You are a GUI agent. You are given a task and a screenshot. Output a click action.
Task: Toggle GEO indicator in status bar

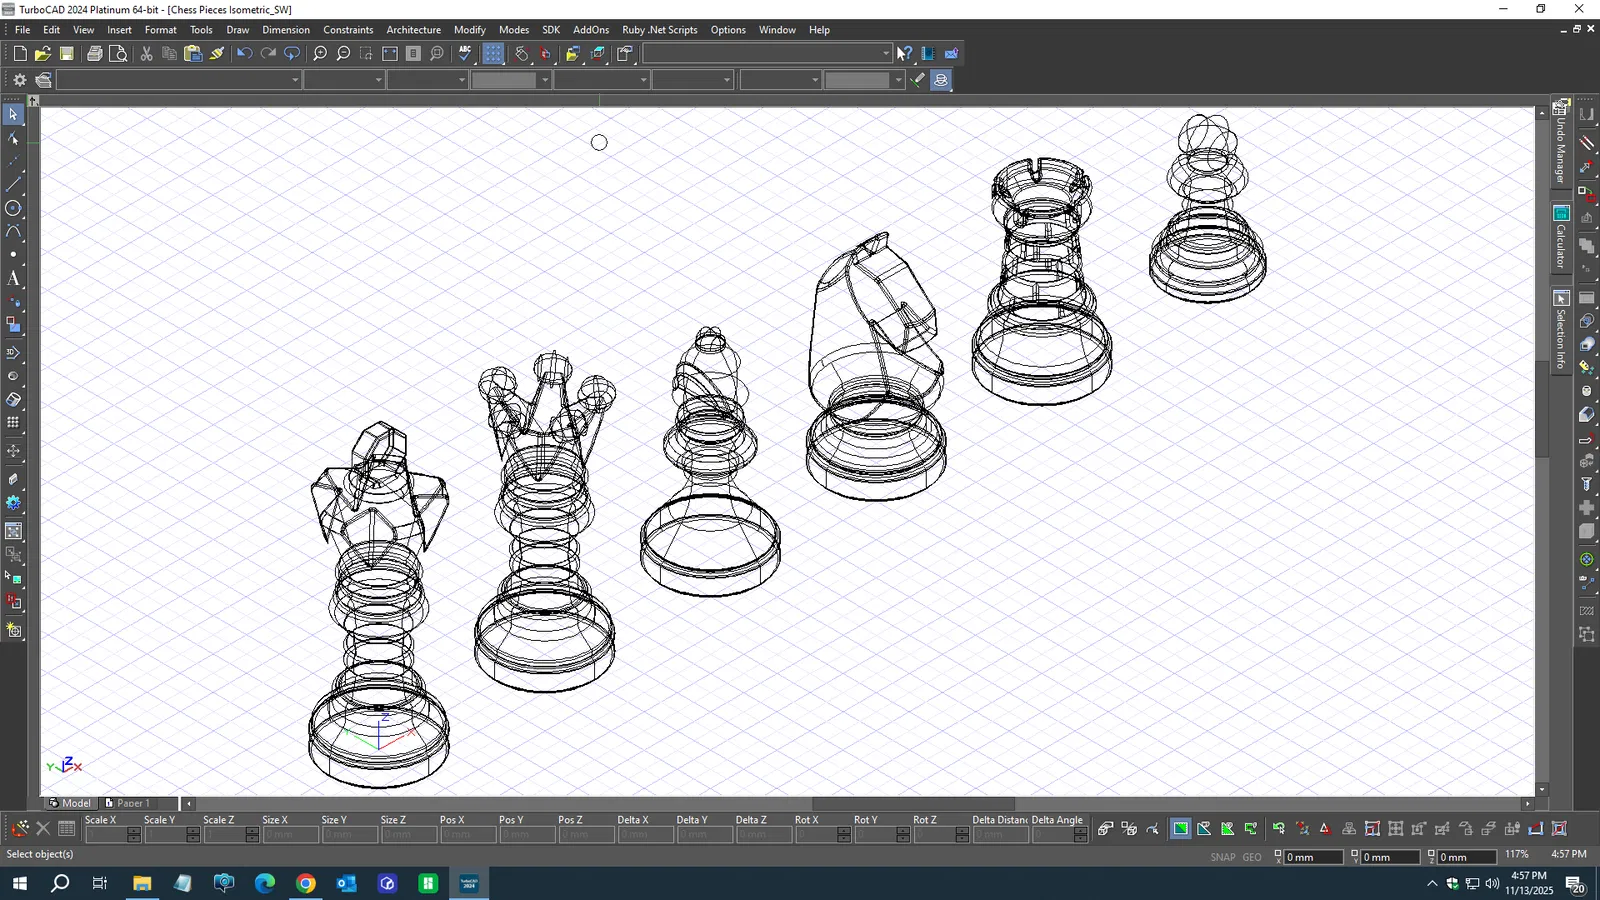pos(1252,857)
